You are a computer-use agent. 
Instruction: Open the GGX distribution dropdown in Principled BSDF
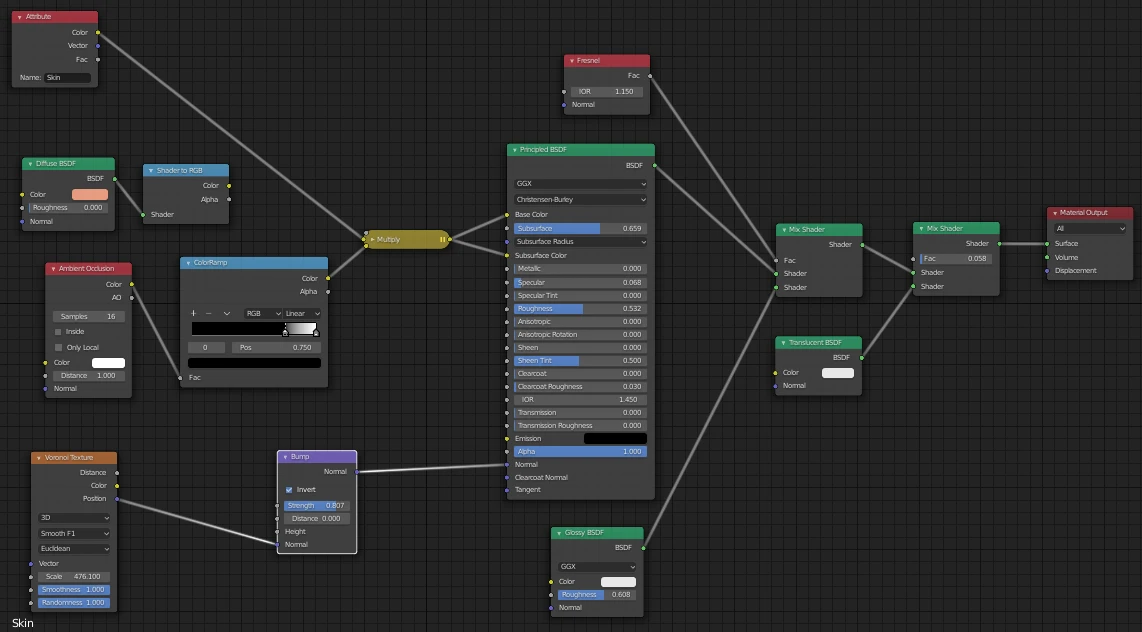(580, 184)
